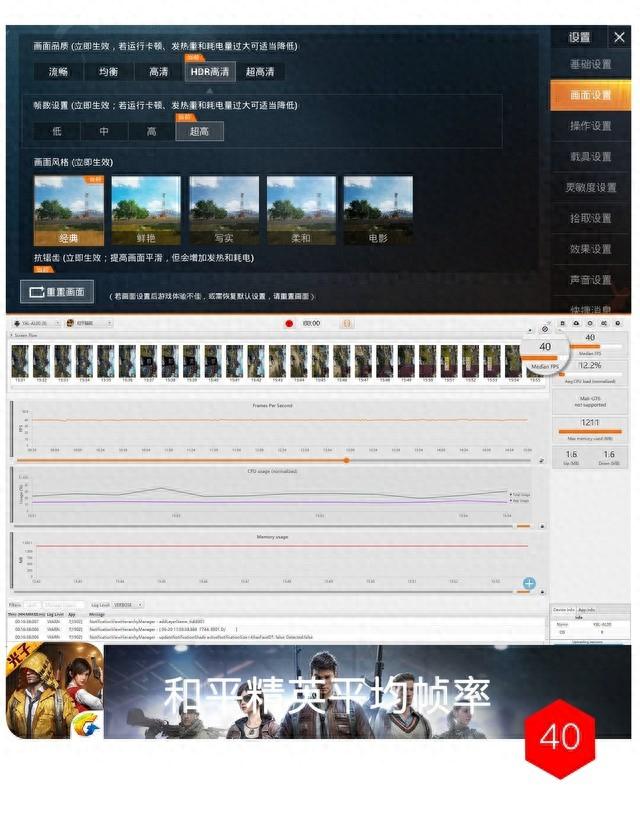Click the 和平精英平均帧率 banner title
This screenshot has height=813, width=640.
pos(327,695)
